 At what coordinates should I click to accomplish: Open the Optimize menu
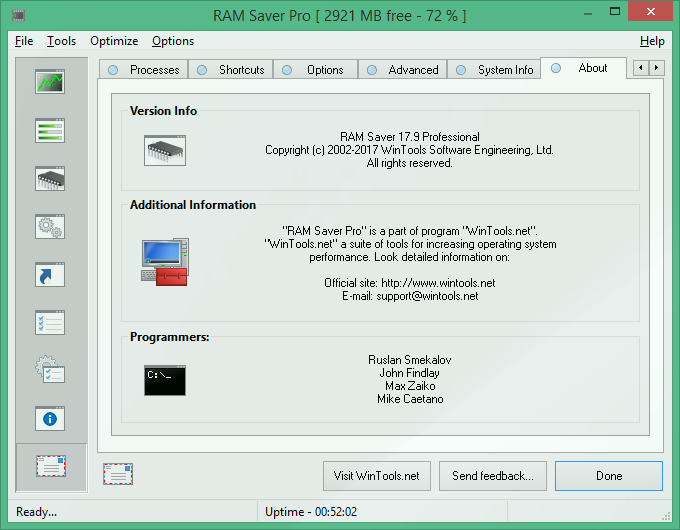pyautogui.click(x=114, y=41)
